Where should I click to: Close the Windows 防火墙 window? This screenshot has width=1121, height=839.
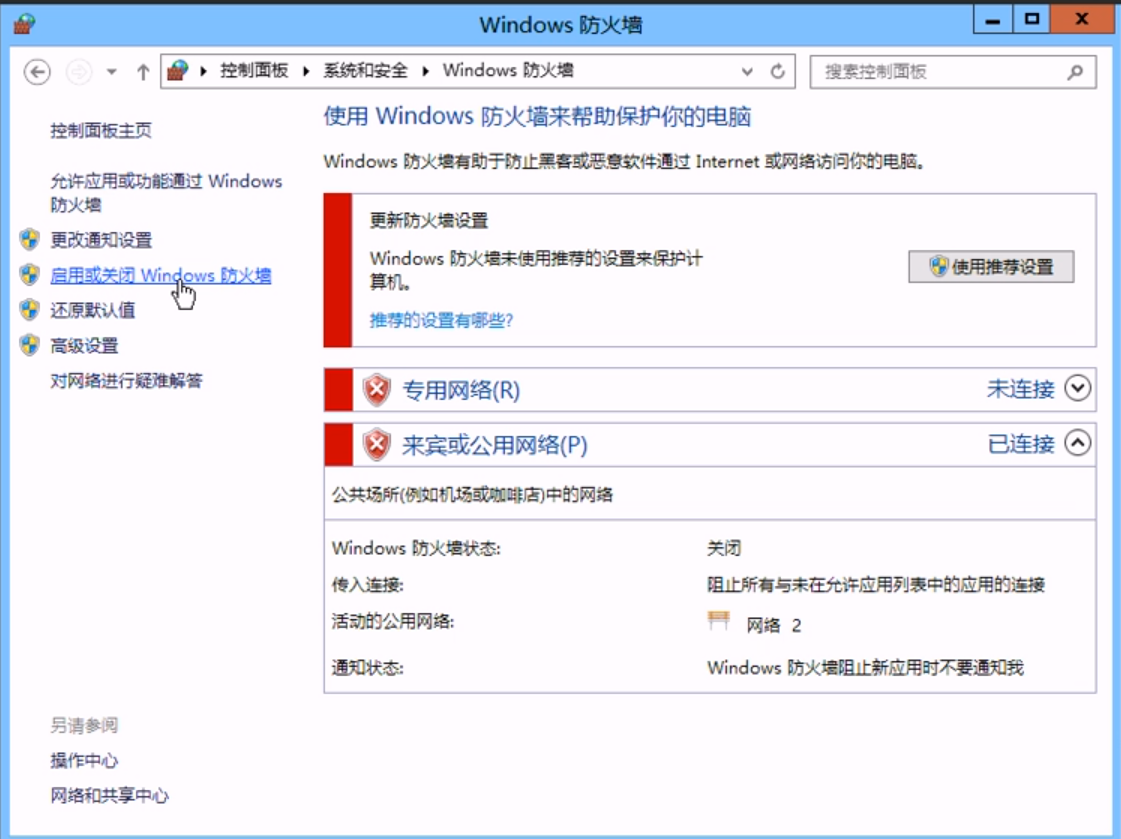(x=1082, y=20)
